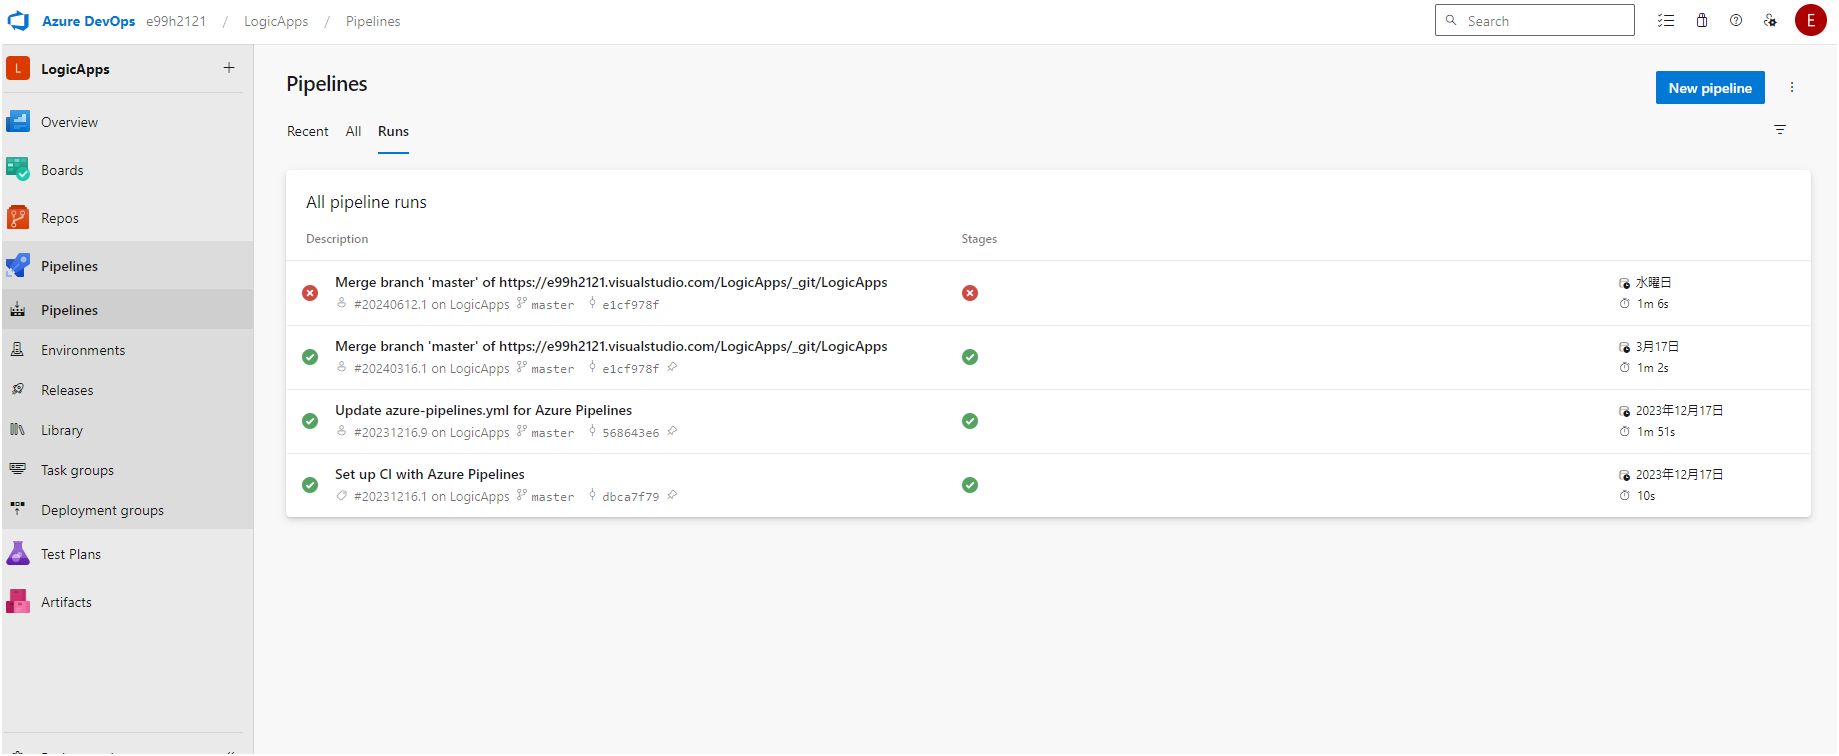This screenshot has height=756, width=1839.
Task: Open Releases in the sidebar
Action: pyautogui.click(x=127, y=390)
